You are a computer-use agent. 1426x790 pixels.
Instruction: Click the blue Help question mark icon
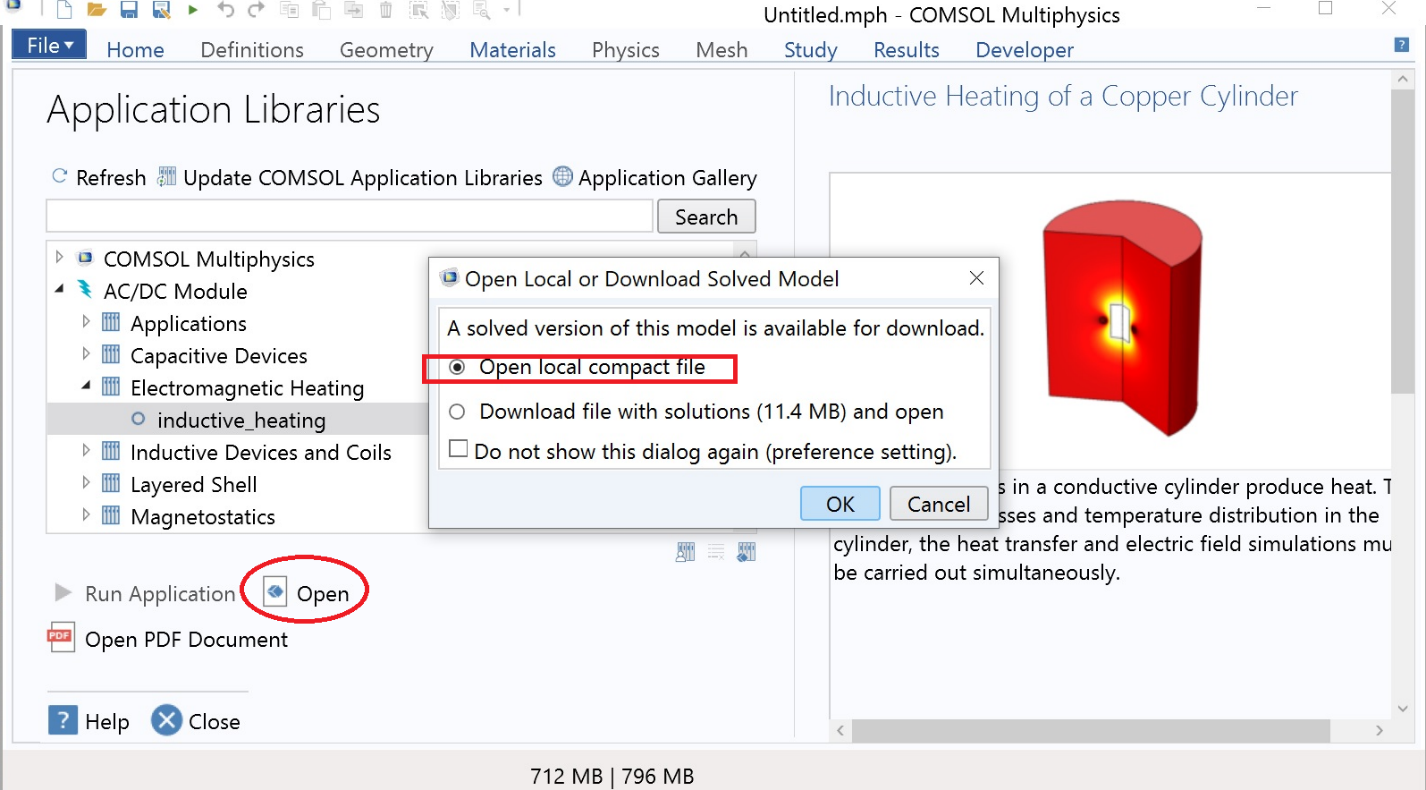(63, 720)
